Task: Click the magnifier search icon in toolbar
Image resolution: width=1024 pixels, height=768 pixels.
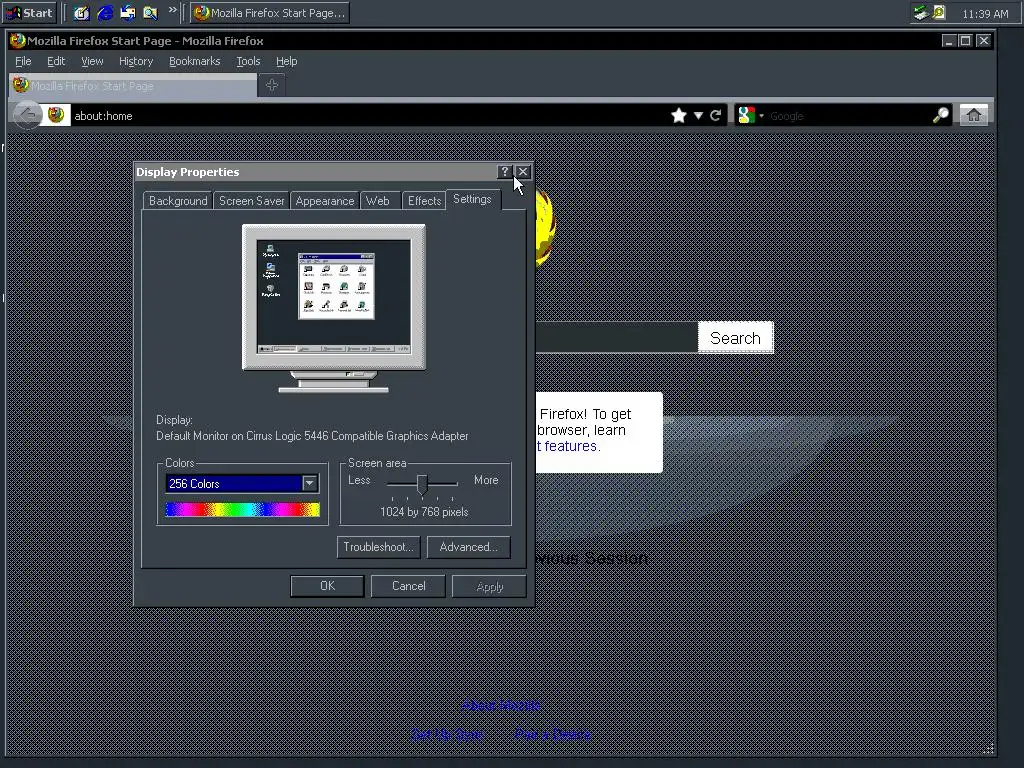Action: 940,116
